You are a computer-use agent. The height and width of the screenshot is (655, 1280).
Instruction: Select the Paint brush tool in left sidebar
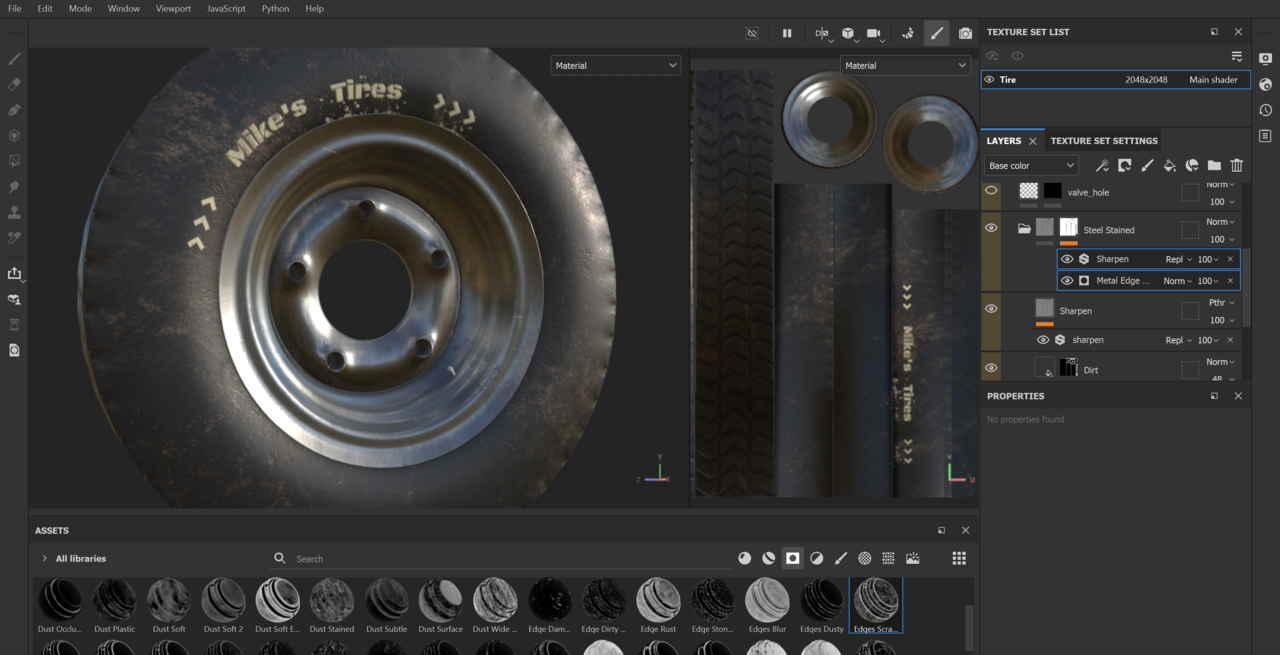(14, 59)
